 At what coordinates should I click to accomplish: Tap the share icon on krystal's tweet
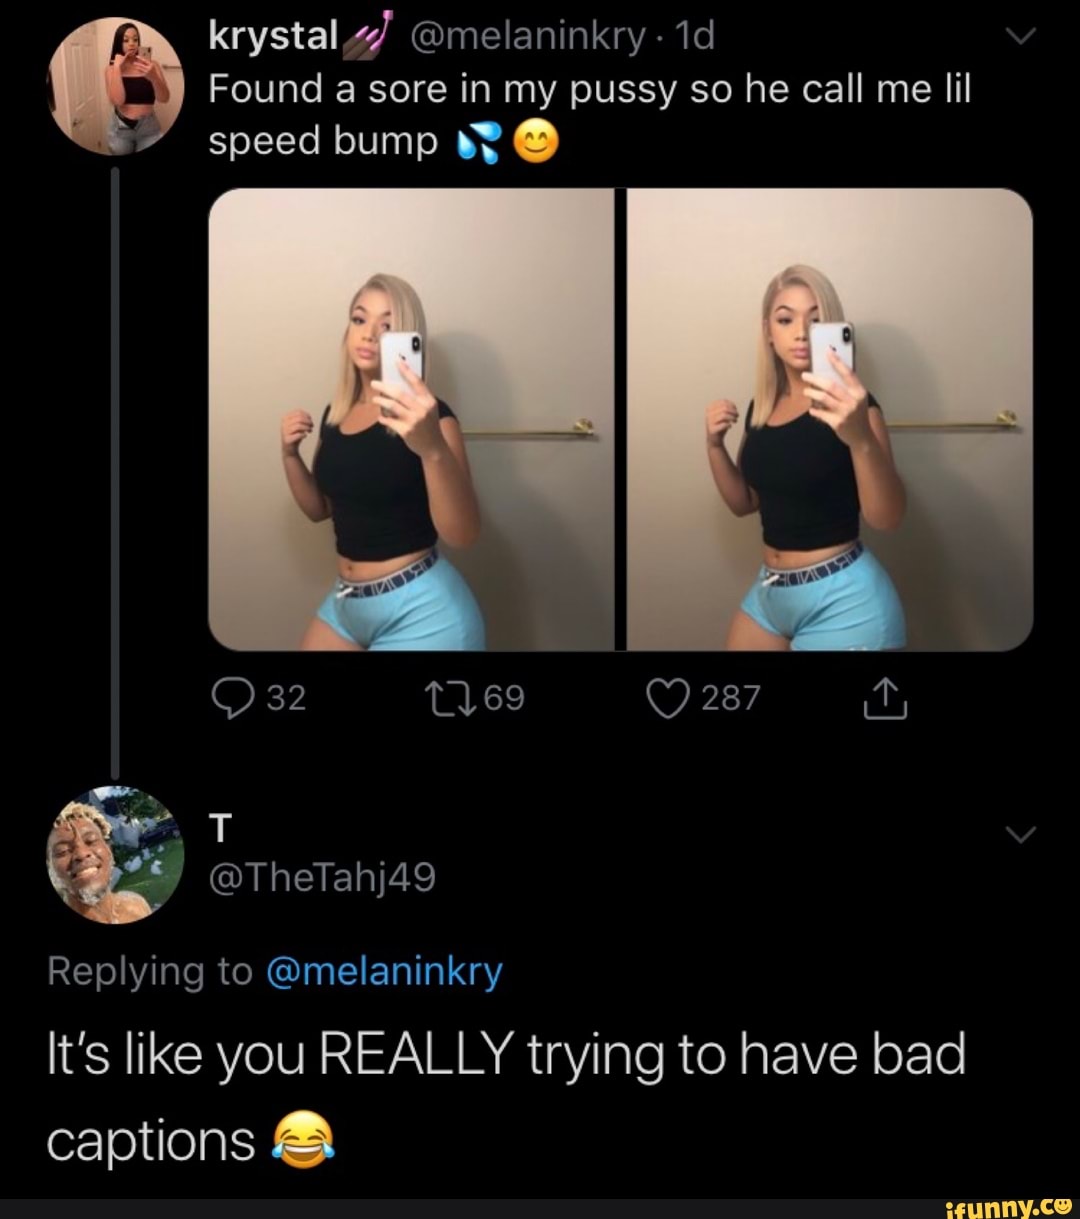[886, 699]
